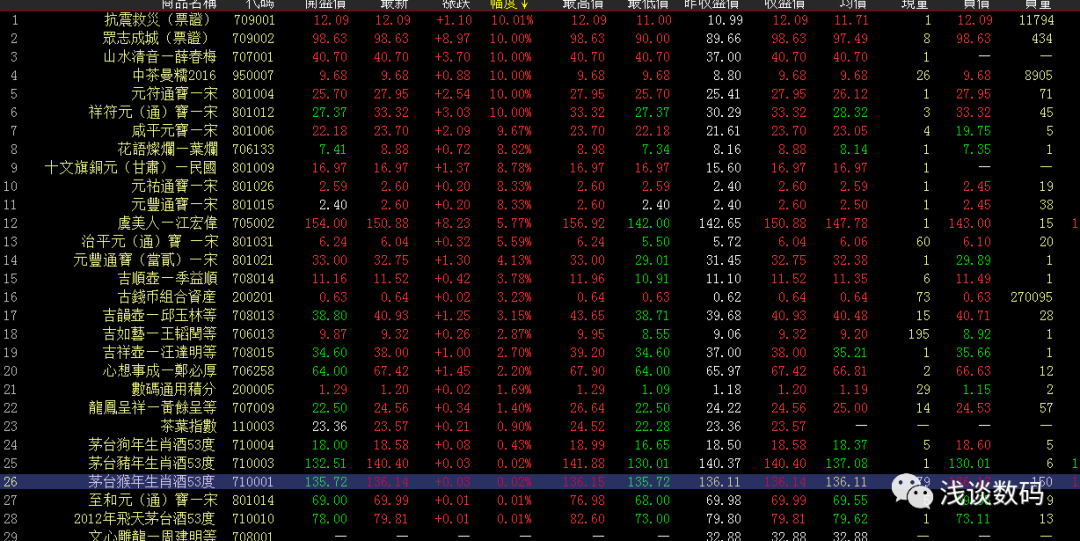Image resolution: width=1080 pixels, height=541 pixels.
Task: Select the 抗震救災（票證） row name
Action: coord(160,20)
